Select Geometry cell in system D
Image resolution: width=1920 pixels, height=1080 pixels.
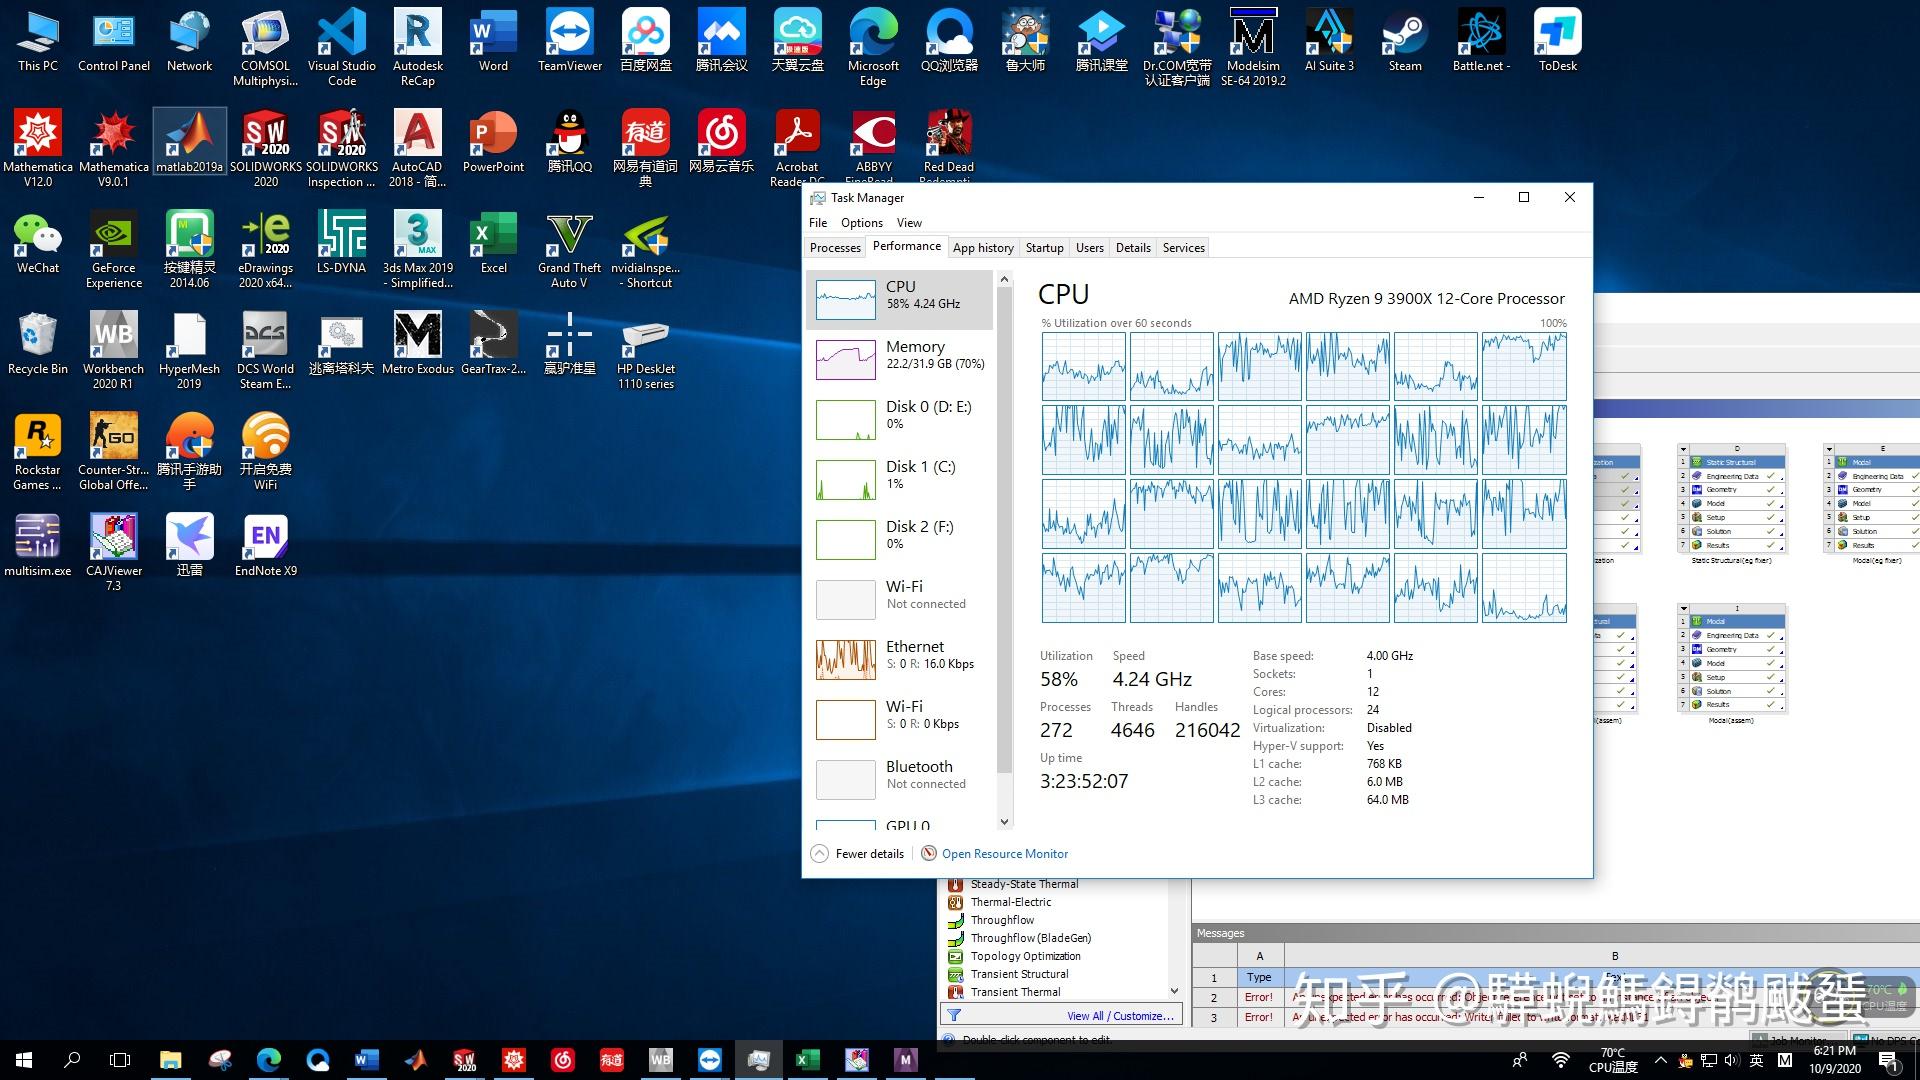click(x=1736, y=490)
